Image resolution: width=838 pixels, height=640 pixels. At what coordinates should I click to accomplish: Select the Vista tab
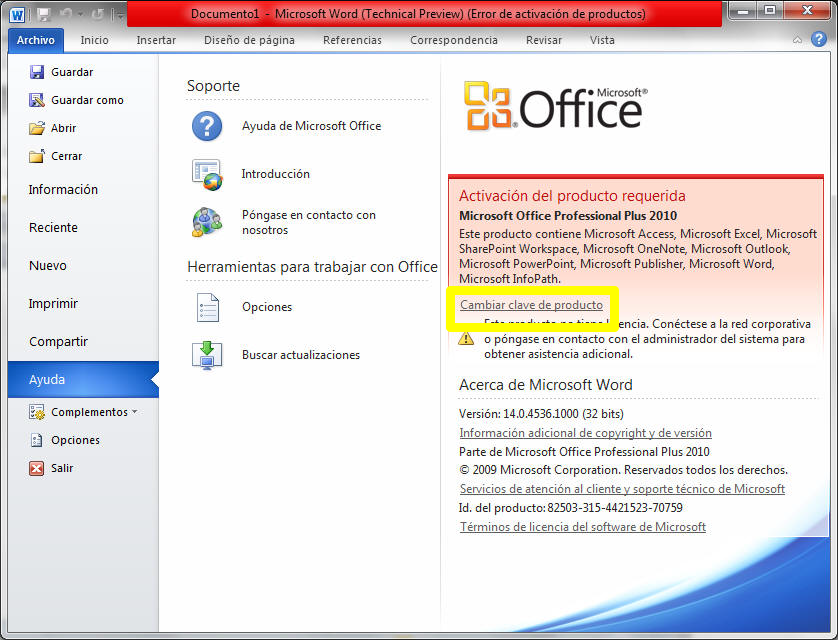point(602,40)
